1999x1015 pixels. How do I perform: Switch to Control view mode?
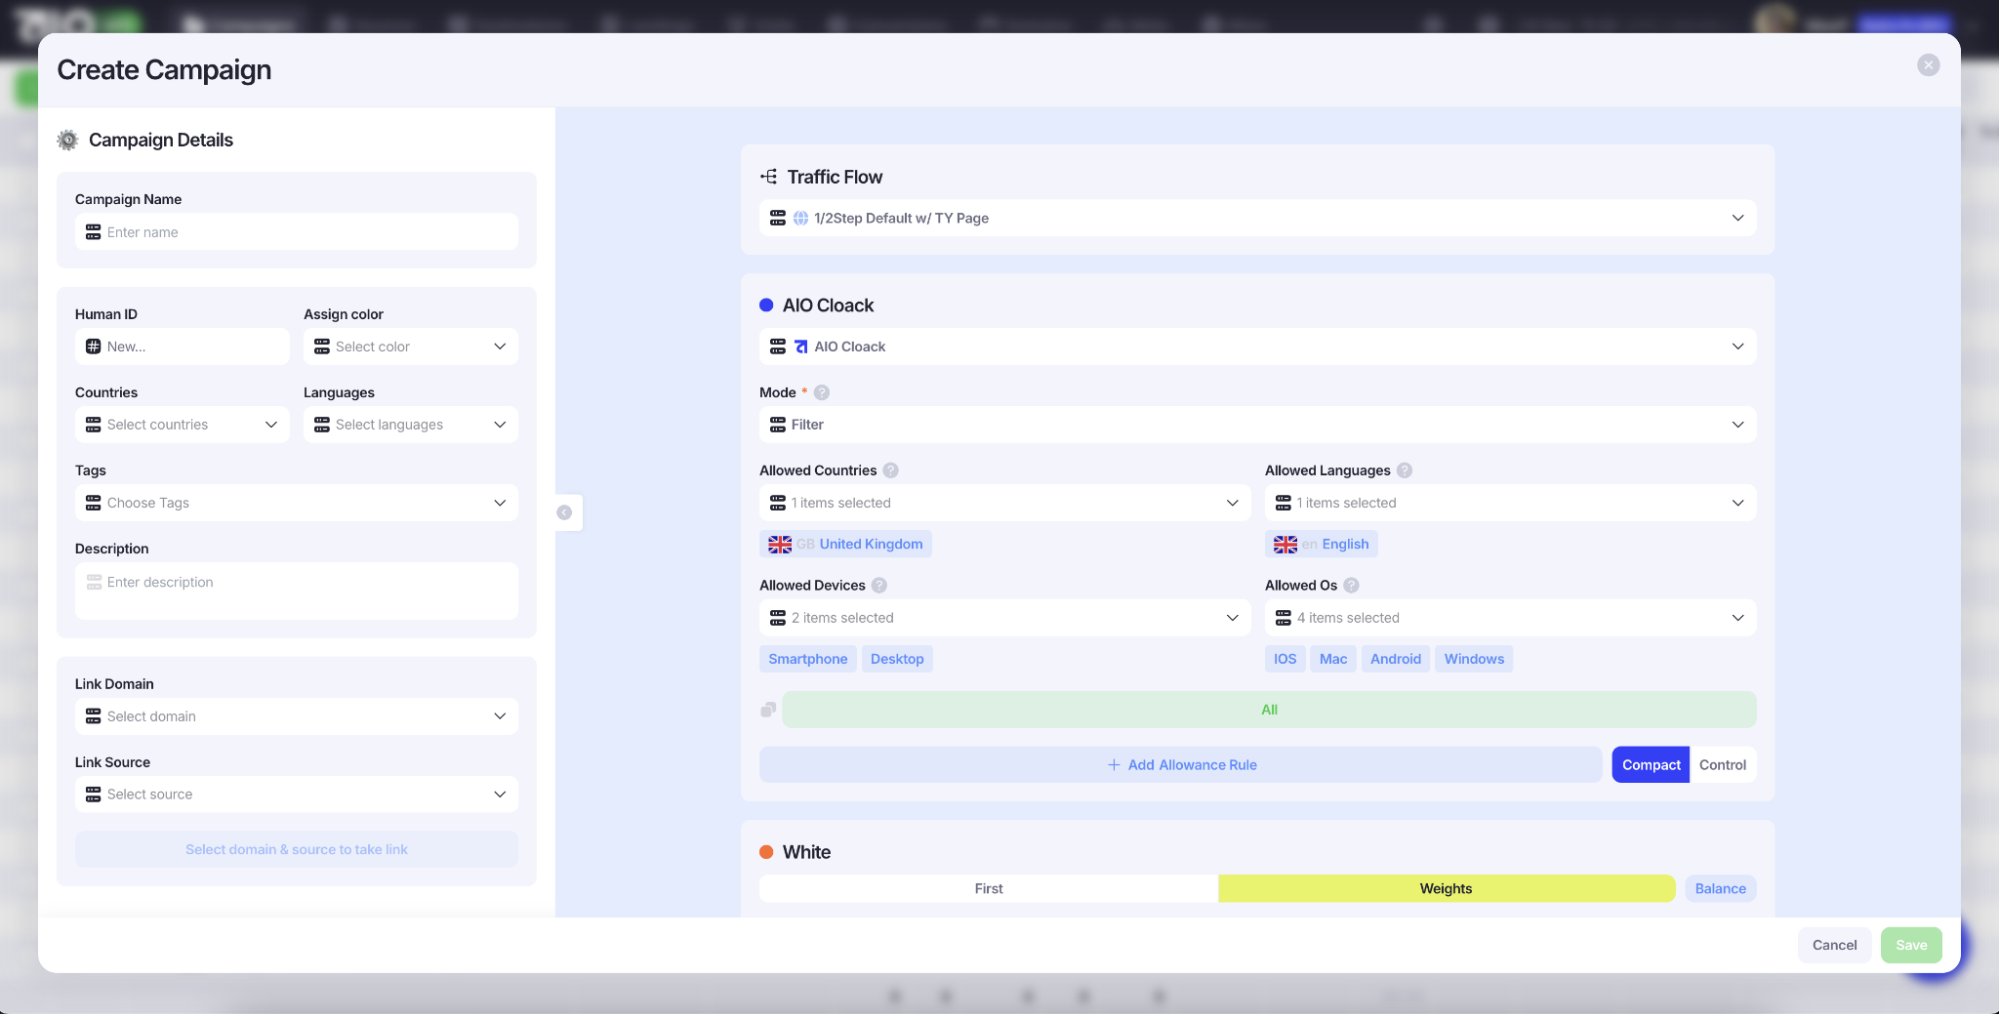coord(1722,765)
